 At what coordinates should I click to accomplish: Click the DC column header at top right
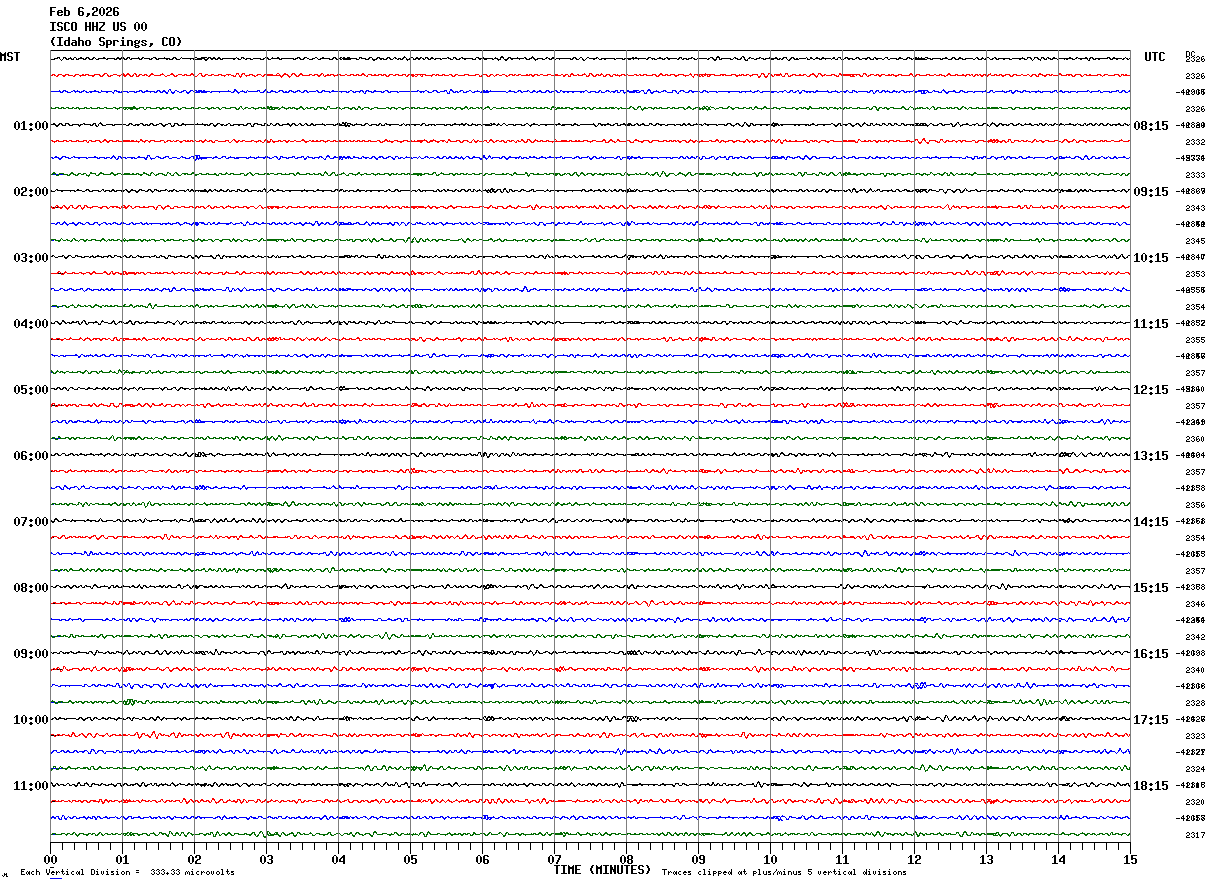click(x=1190, y=54)
